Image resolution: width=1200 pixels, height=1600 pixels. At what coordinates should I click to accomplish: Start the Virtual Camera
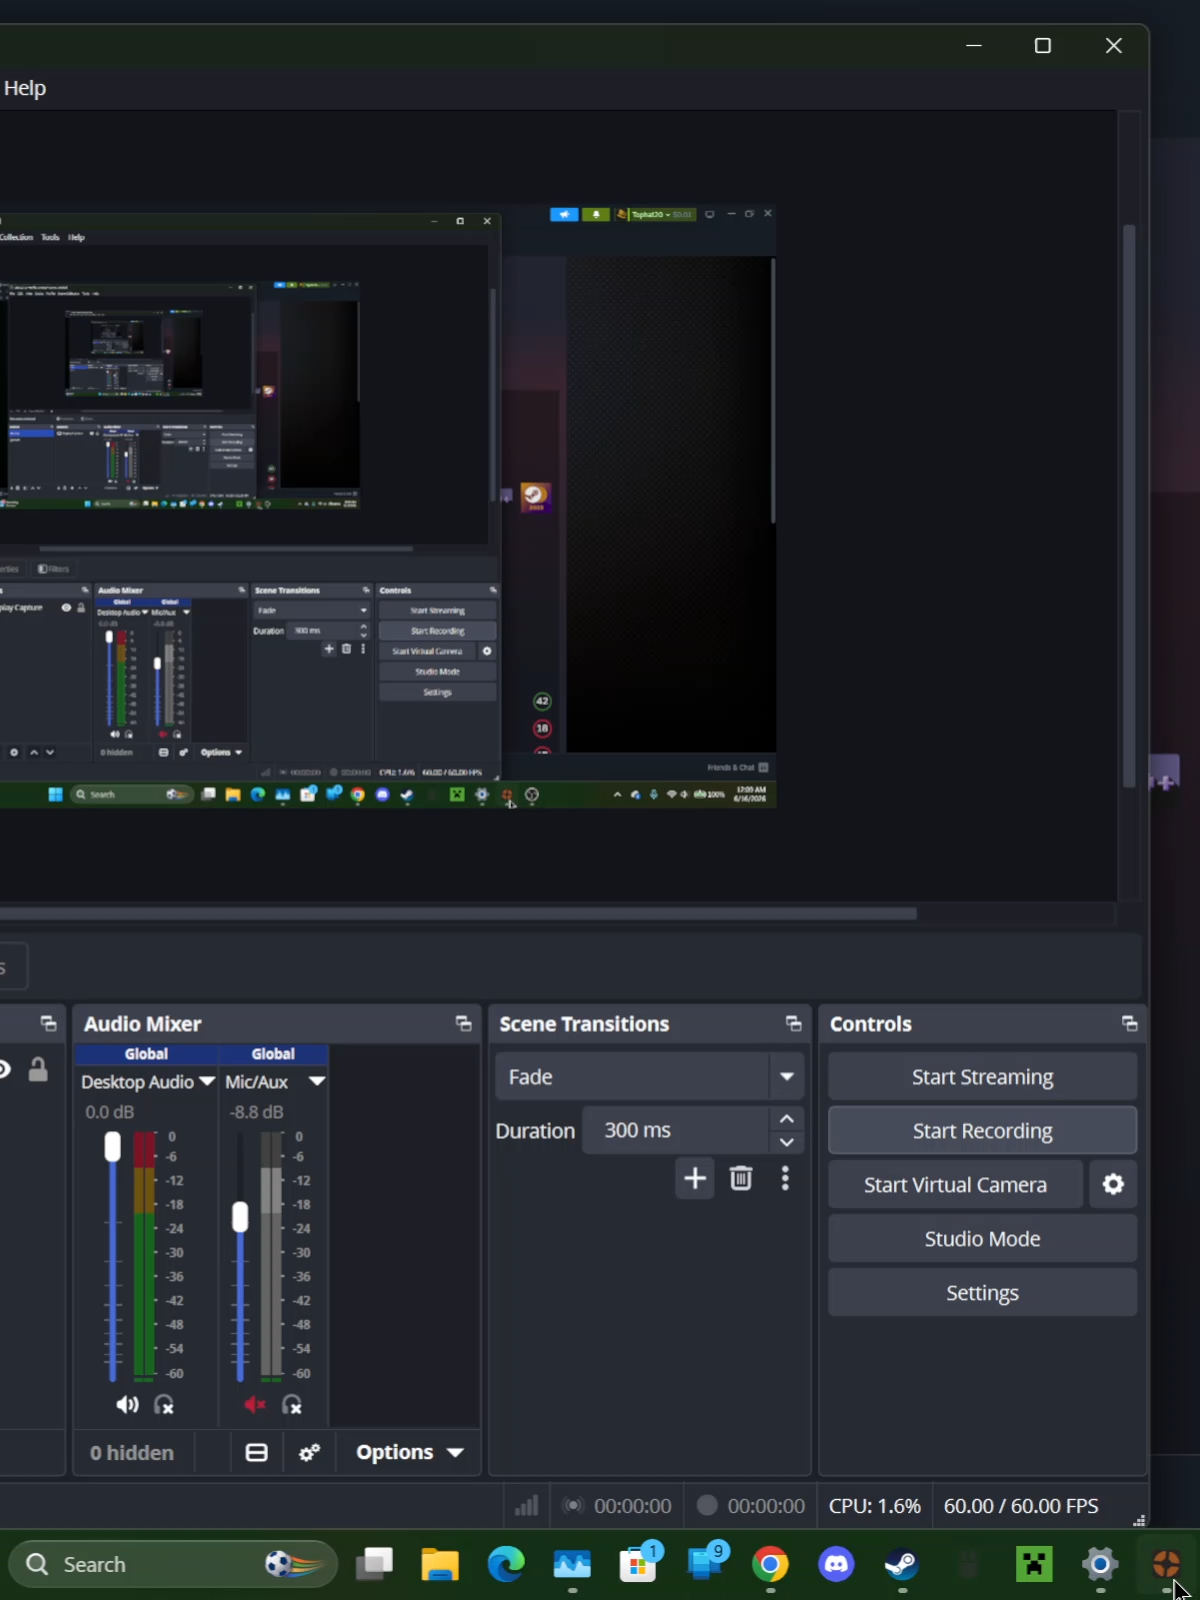click(955, 1185)
